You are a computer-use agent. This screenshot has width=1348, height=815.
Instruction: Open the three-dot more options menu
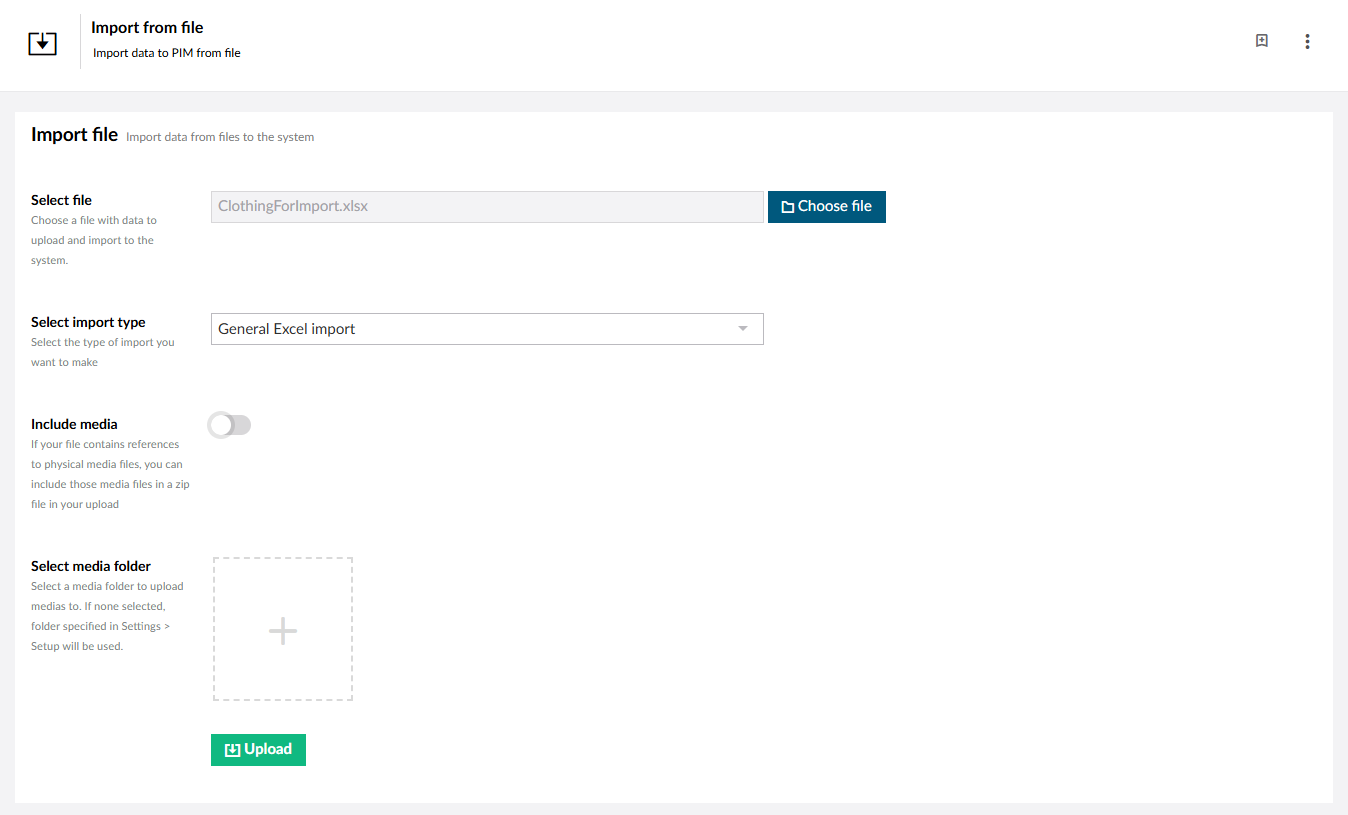[x=1307, y=41]
